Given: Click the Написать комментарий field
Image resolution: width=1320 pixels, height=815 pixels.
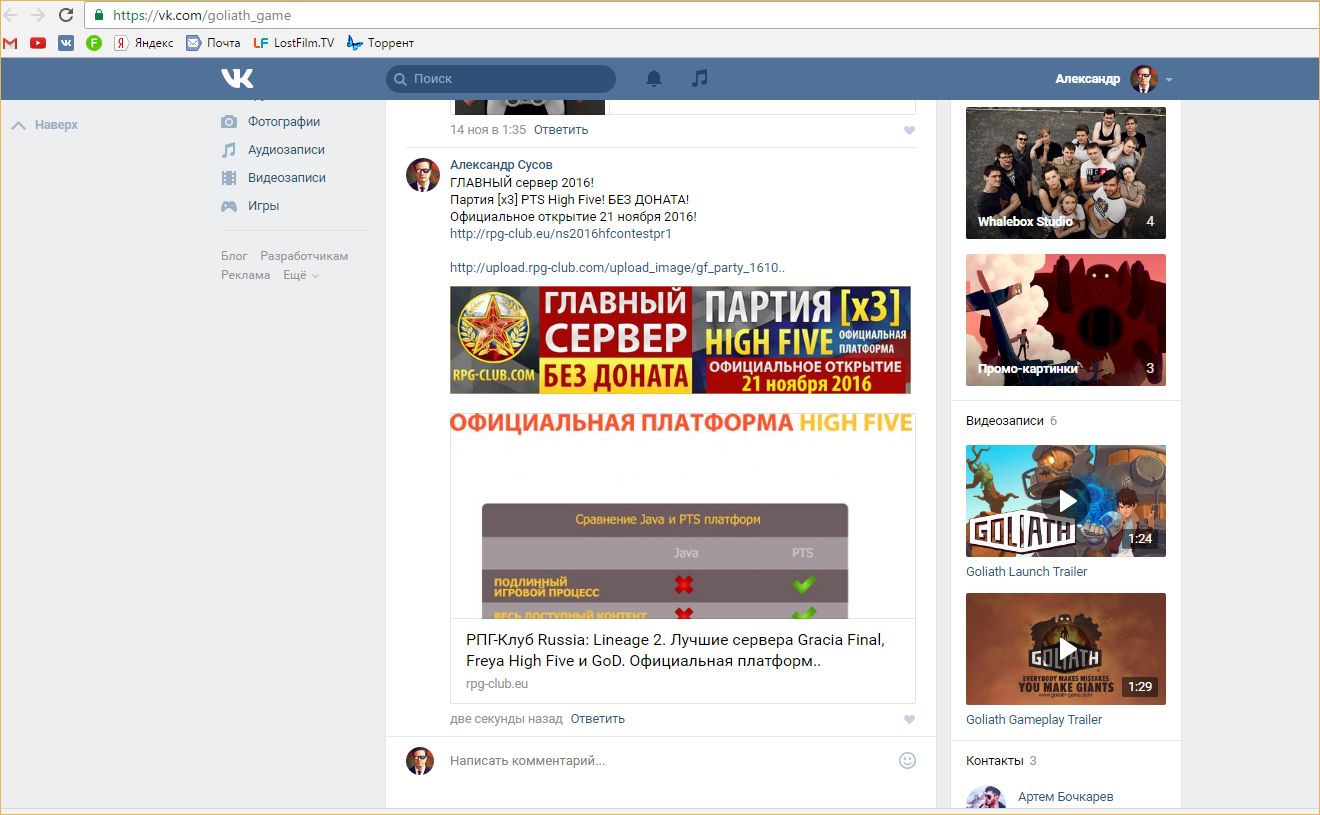Looking at the screenshot, I should [x=668, y=761].
